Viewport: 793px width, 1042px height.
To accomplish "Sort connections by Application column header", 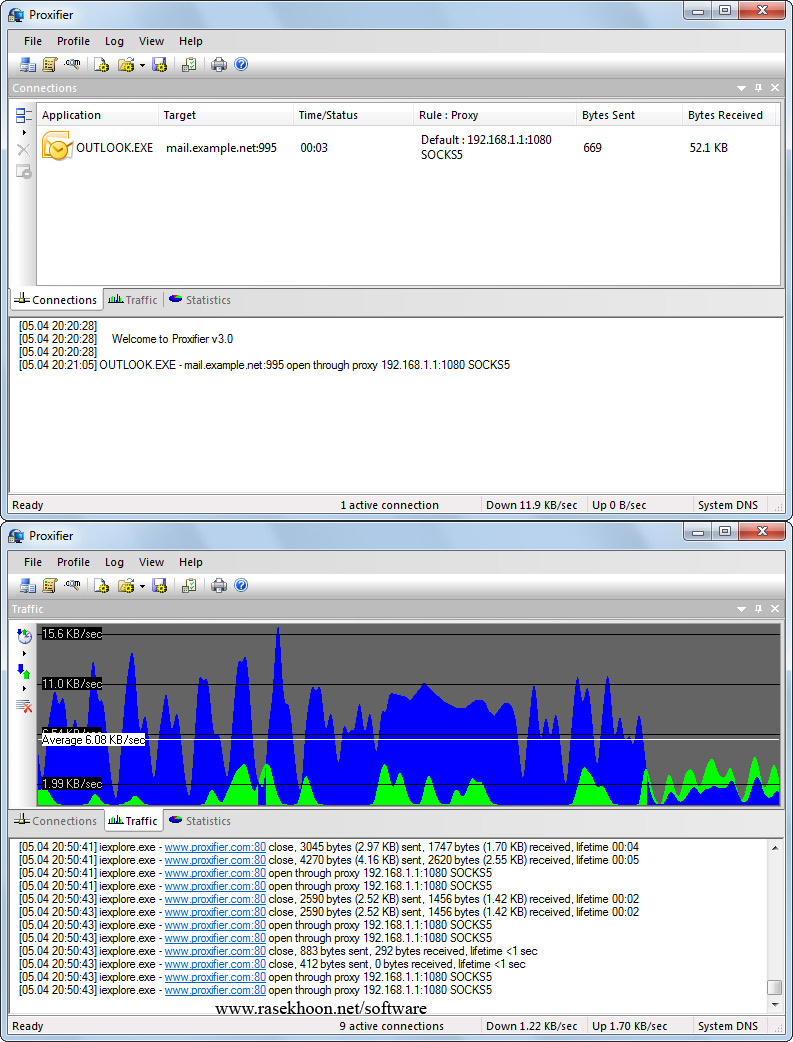I will click(98, 115).
